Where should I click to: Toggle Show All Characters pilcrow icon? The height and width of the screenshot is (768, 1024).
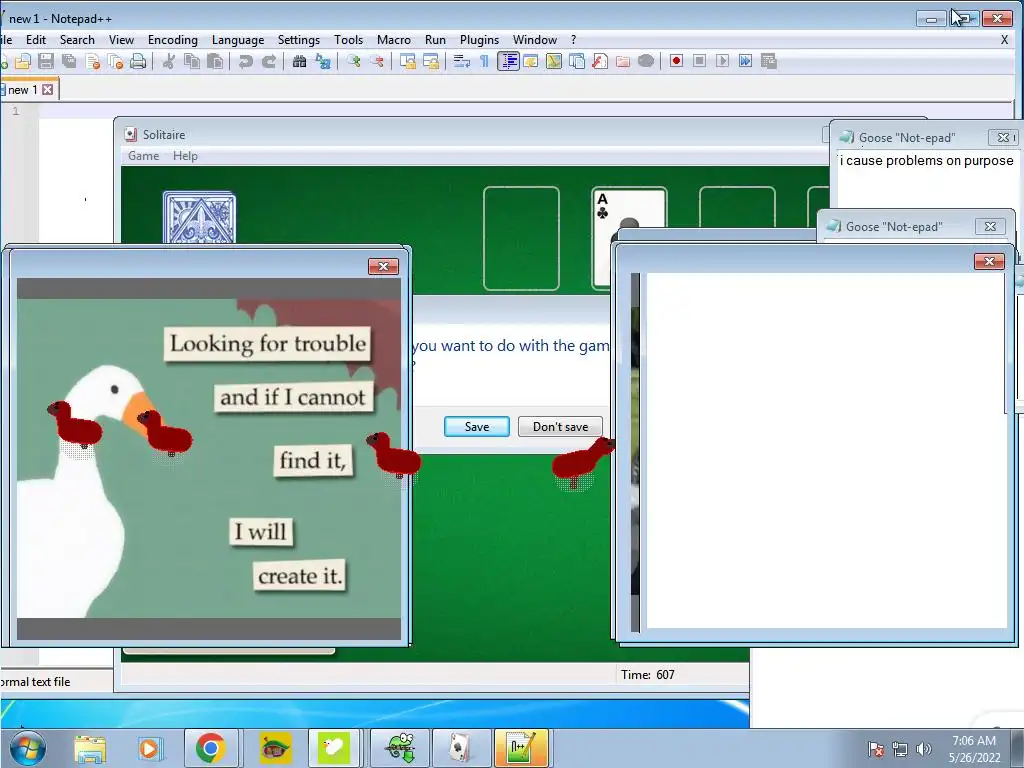(x=485, y=61)
